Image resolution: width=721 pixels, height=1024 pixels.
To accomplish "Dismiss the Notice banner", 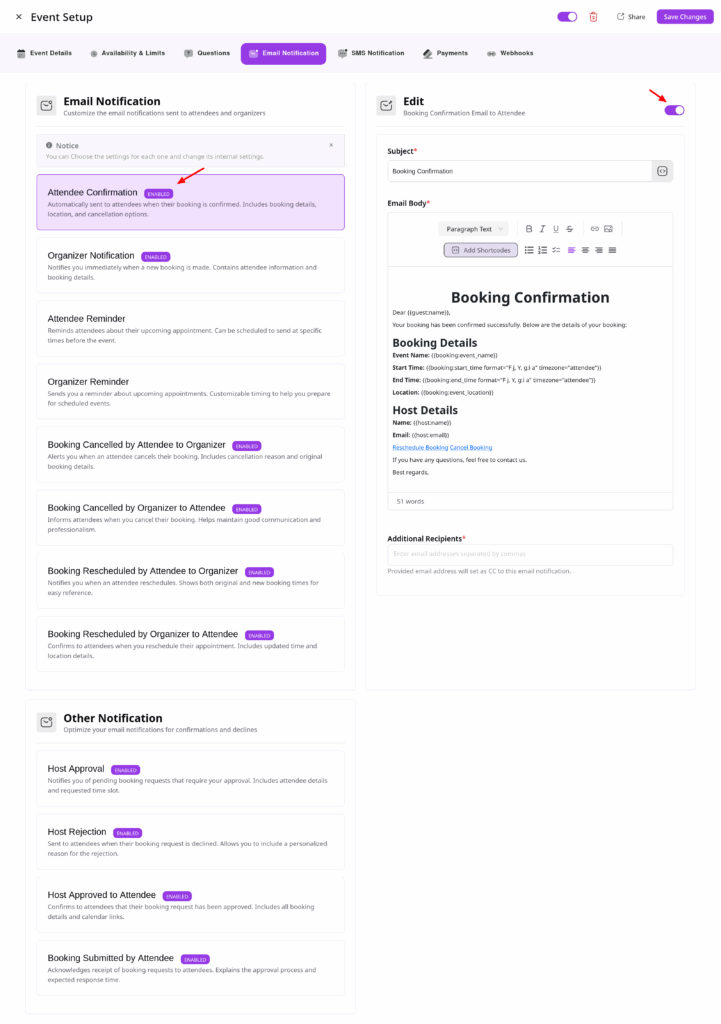I will (331, 145).
